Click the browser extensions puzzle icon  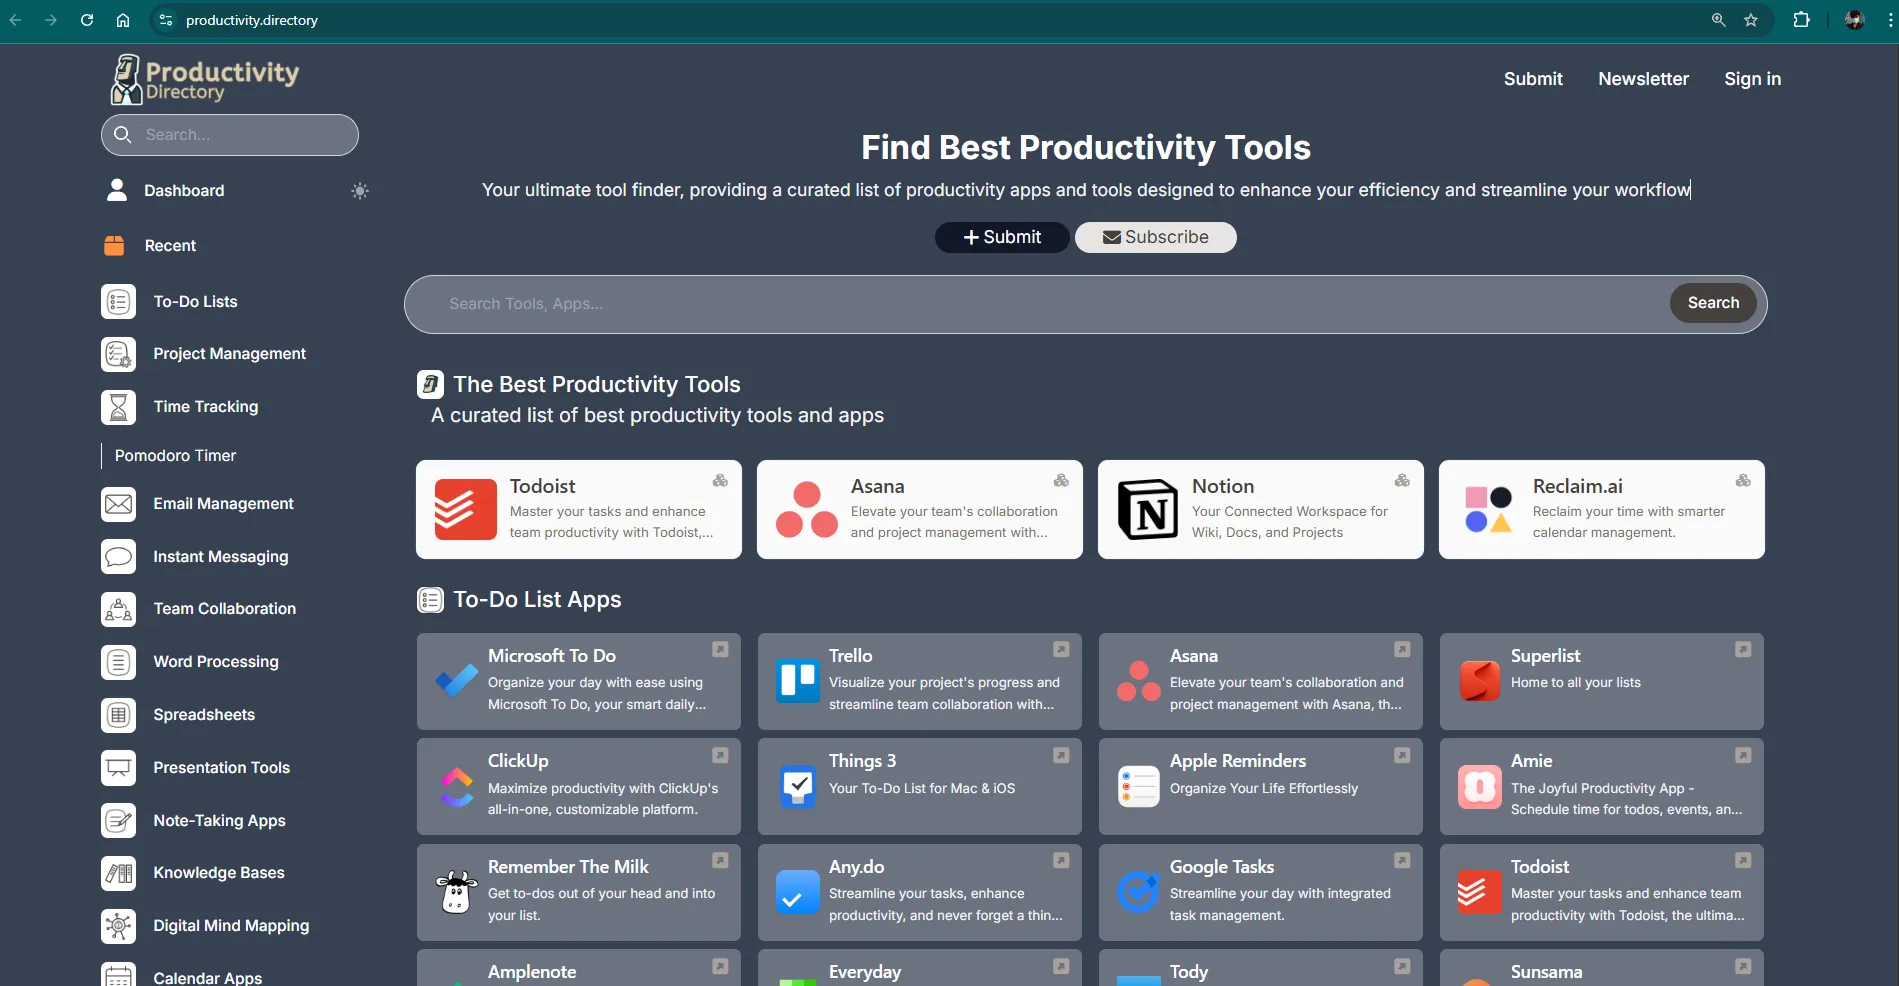tap(1801, 20)
